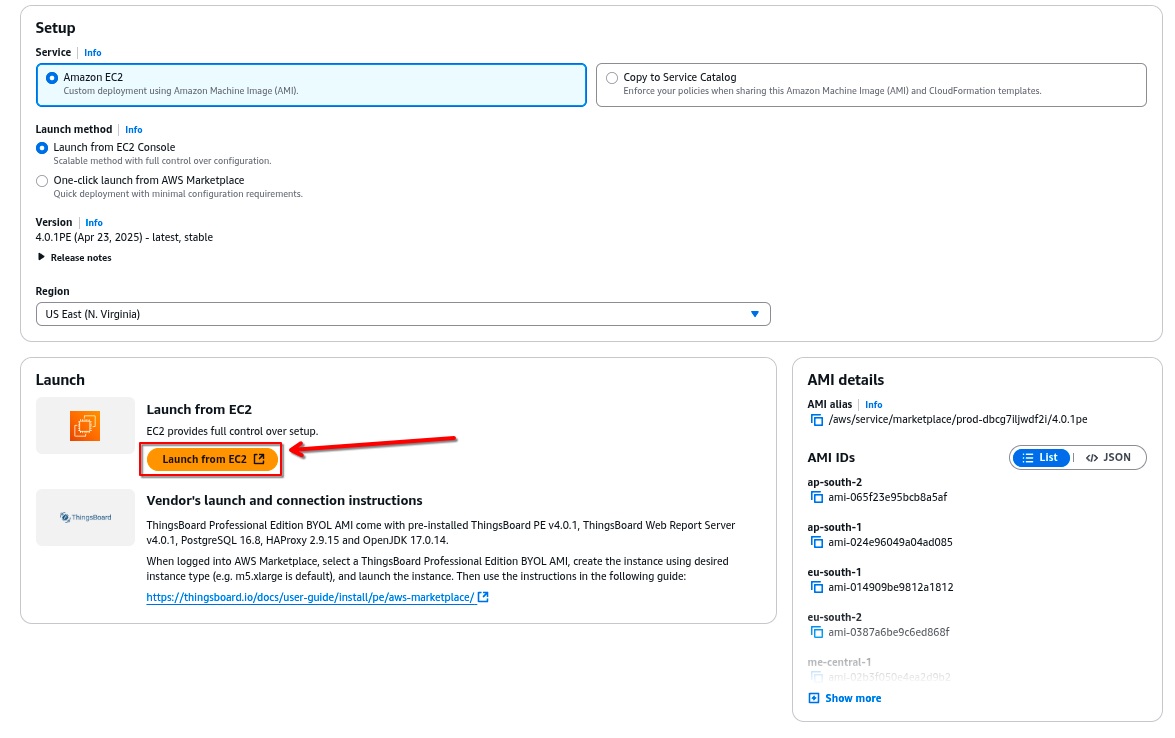The height and width of the screenshot is (738, 1175).
Task: Open the Region dropdown
Action: [x=403, y=314]
